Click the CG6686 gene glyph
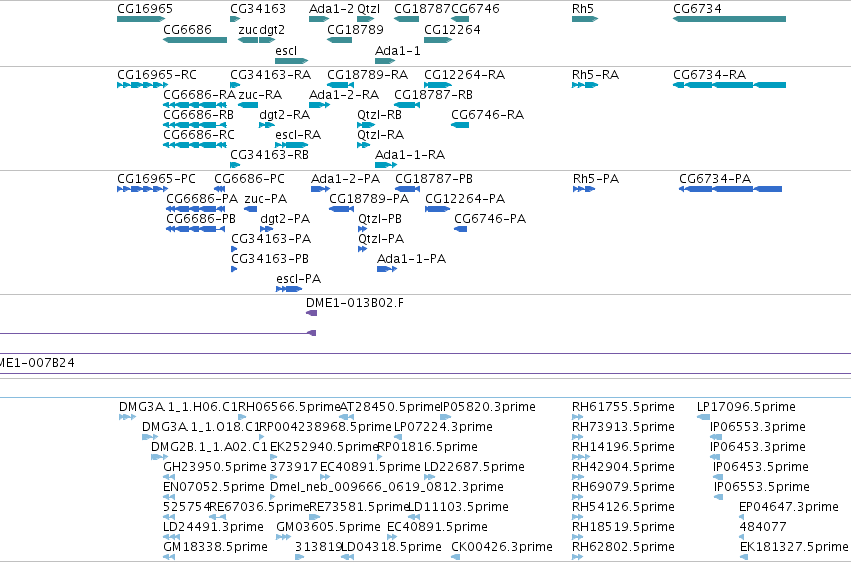This screenshot has width=851, height=562. [x=195, y=40]
